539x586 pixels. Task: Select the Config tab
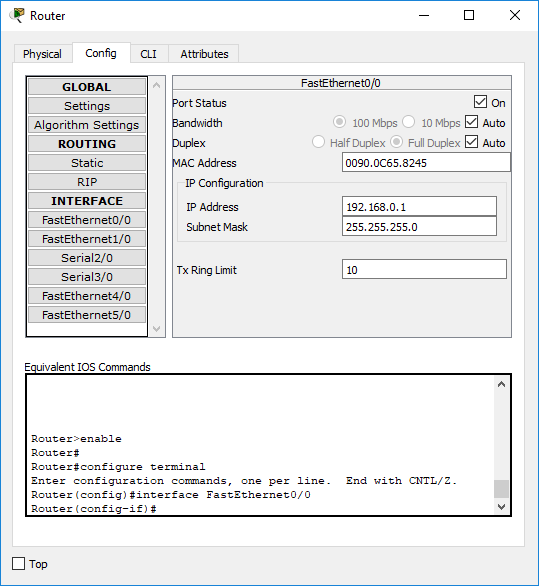(101, 53)
